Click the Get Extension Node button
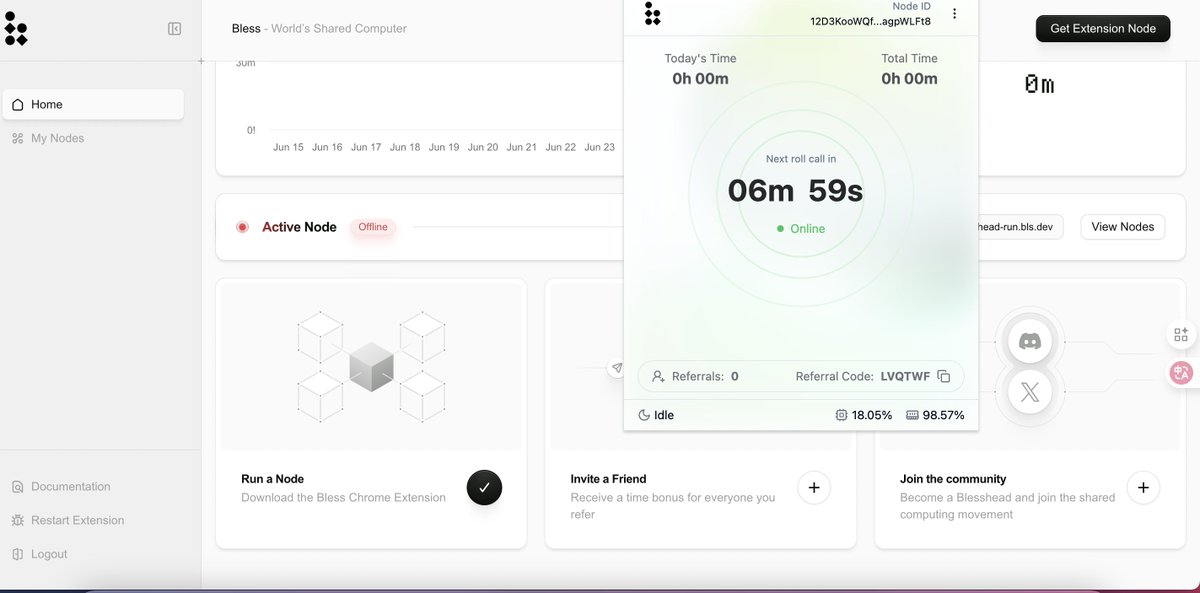Screen dimensions: 1200x593 (x=1103, y=29)
